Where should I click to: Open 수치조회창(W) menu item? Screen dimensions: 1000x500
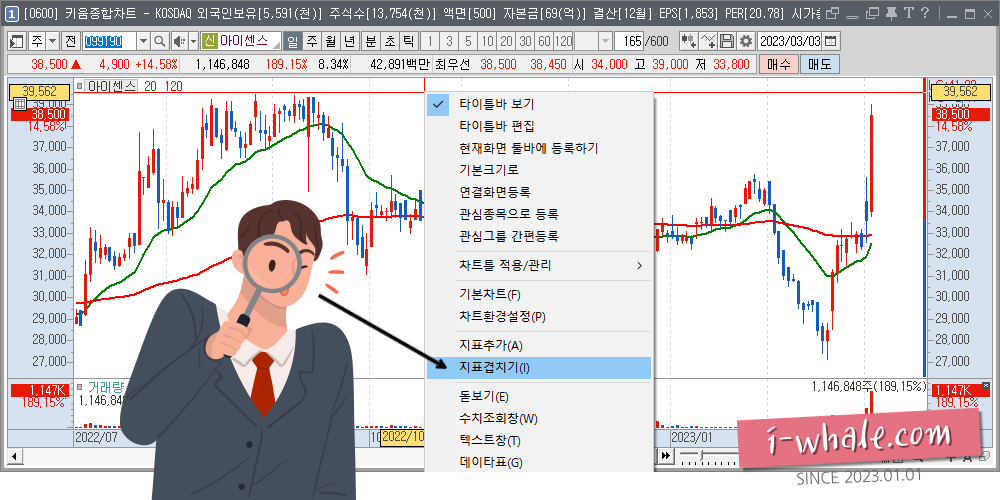point(539,419)
